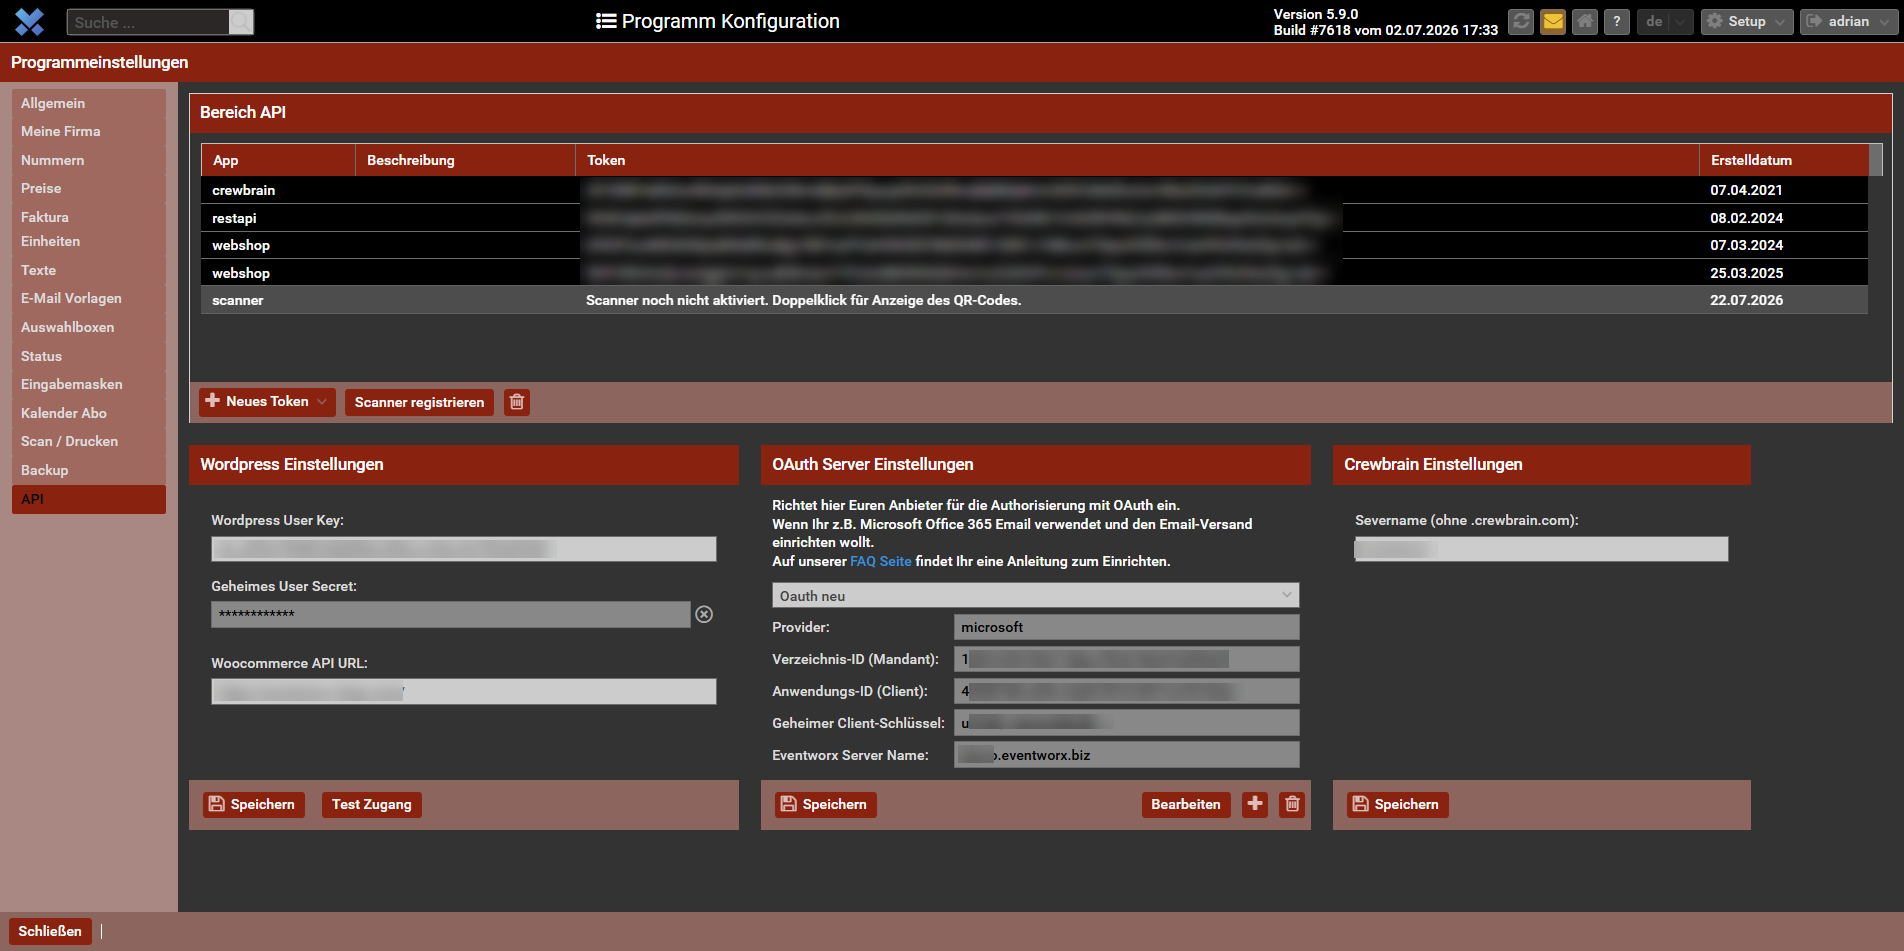Delete selected token with trash icon
The image size is (1904, 951).
coord(517,402)
